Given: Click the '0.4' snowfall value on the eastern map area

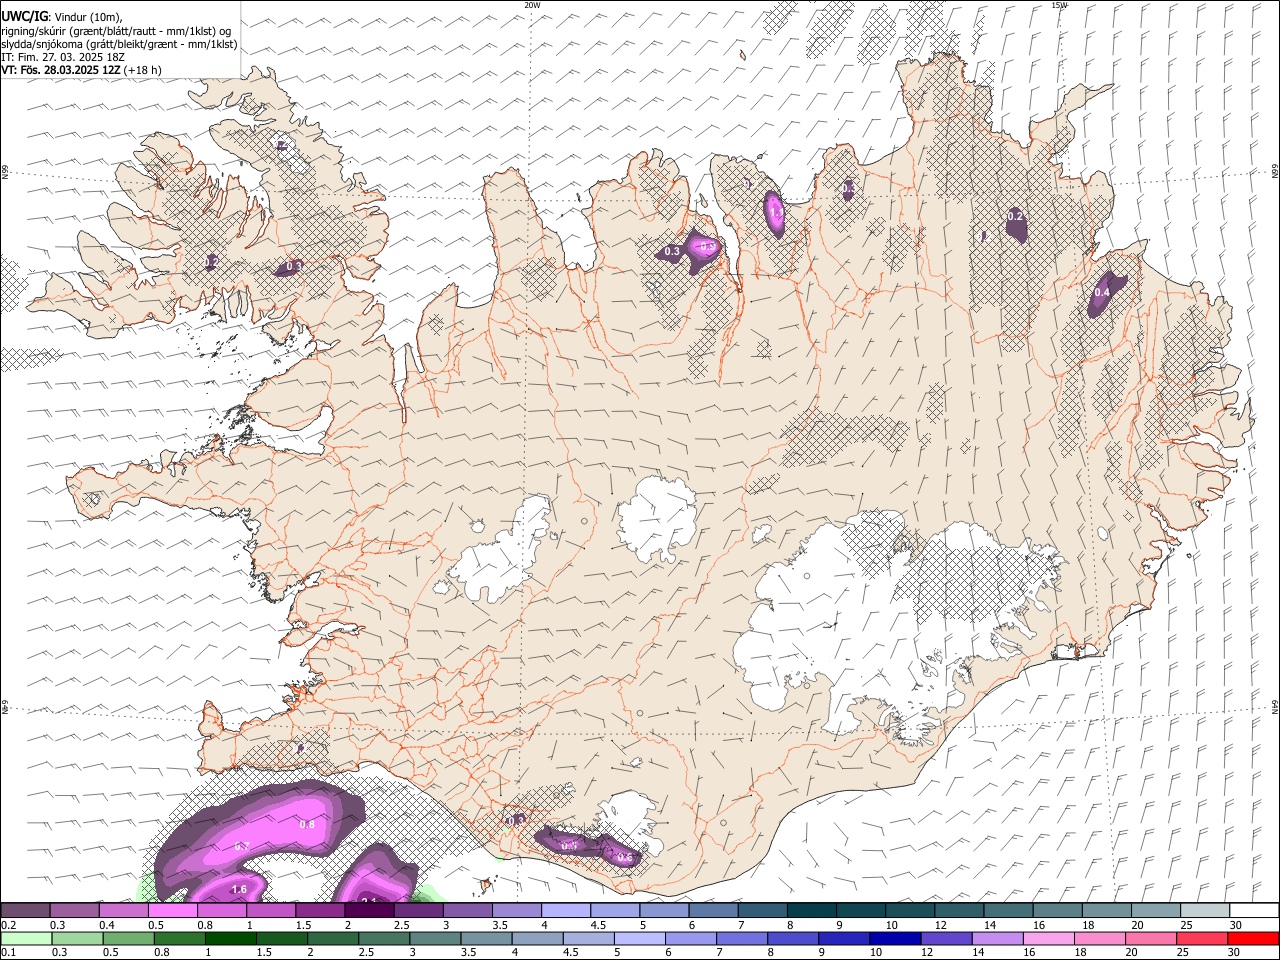Looking at the screenshot, I should pyautogui.click(x=1102, y=292).
